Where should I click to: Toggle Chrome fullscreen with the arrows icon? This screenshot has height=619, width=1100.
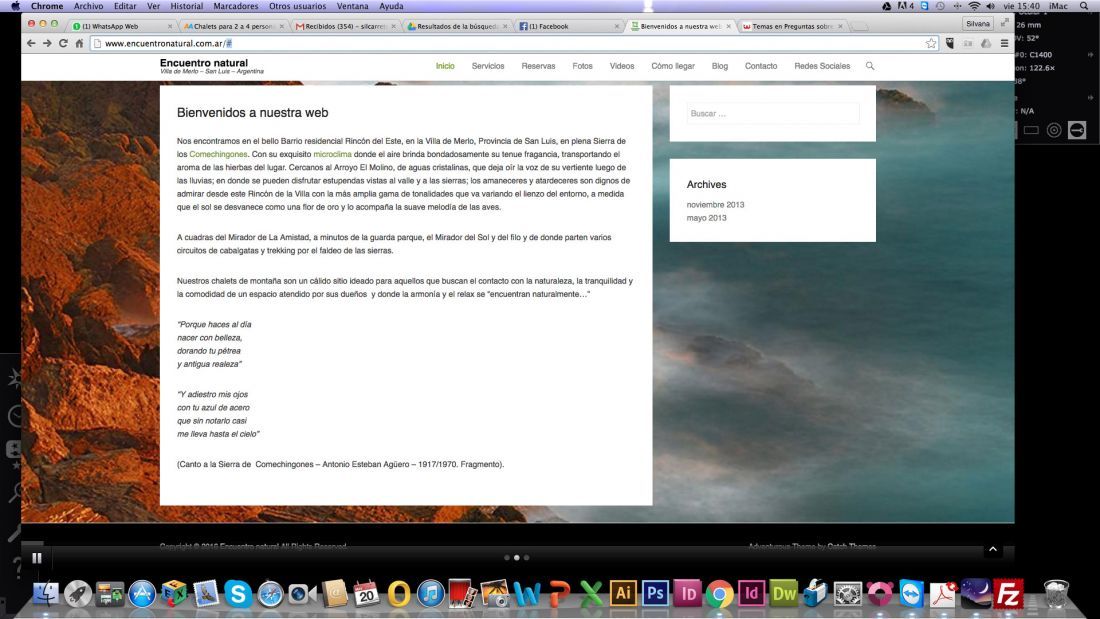[x=1005, y=23]
